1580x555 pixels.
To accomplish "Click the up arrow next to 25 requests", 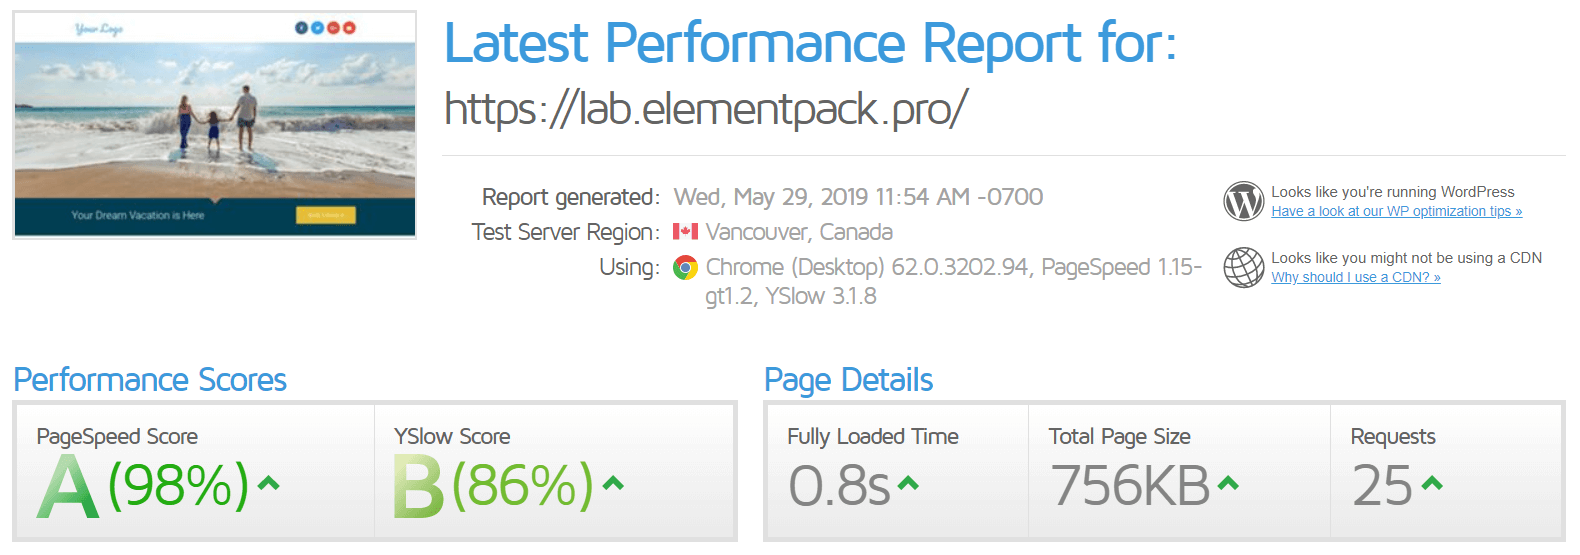I will [1432, 484].
